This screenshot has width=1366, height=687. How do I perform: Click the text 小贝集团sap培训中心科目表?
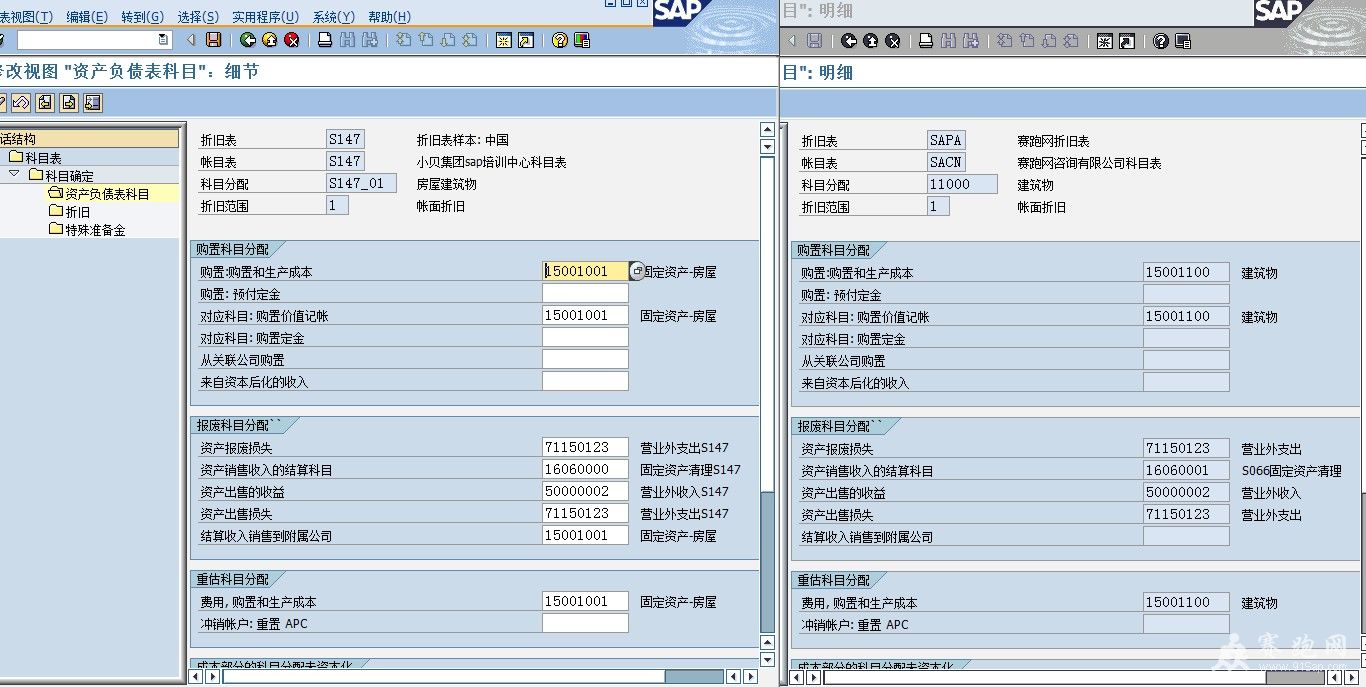coord(491,162)
